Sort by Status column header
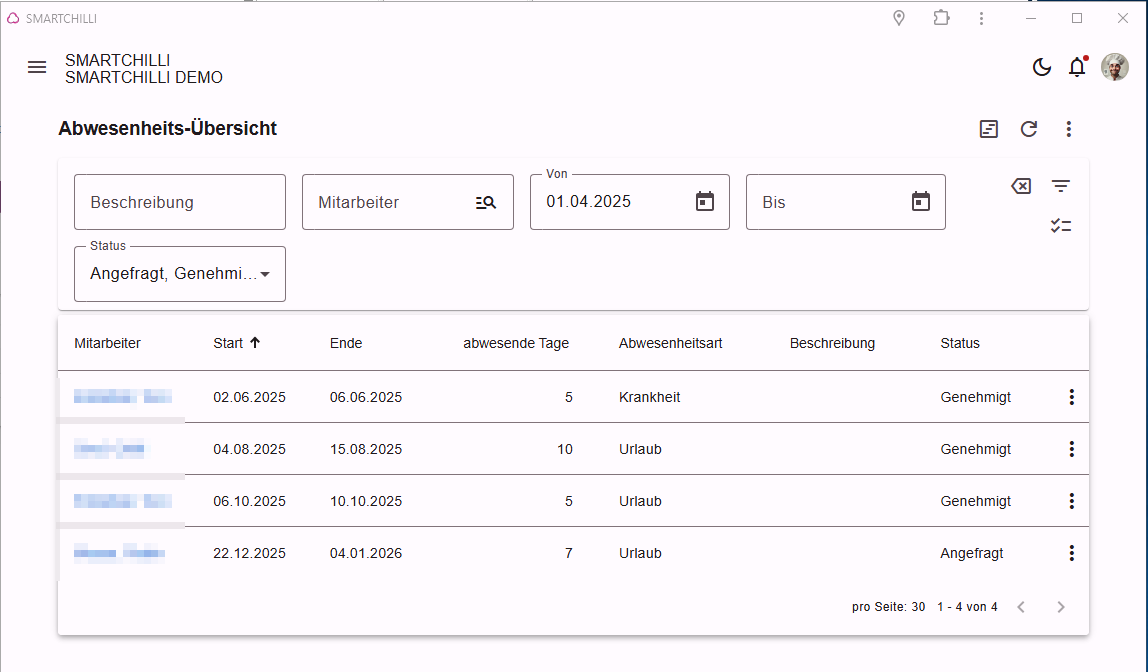 tap(960, 343)
